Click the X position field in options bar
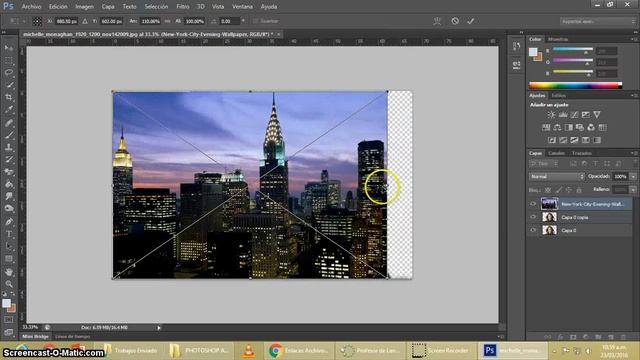640x360 pixels. tap(67, 21)
